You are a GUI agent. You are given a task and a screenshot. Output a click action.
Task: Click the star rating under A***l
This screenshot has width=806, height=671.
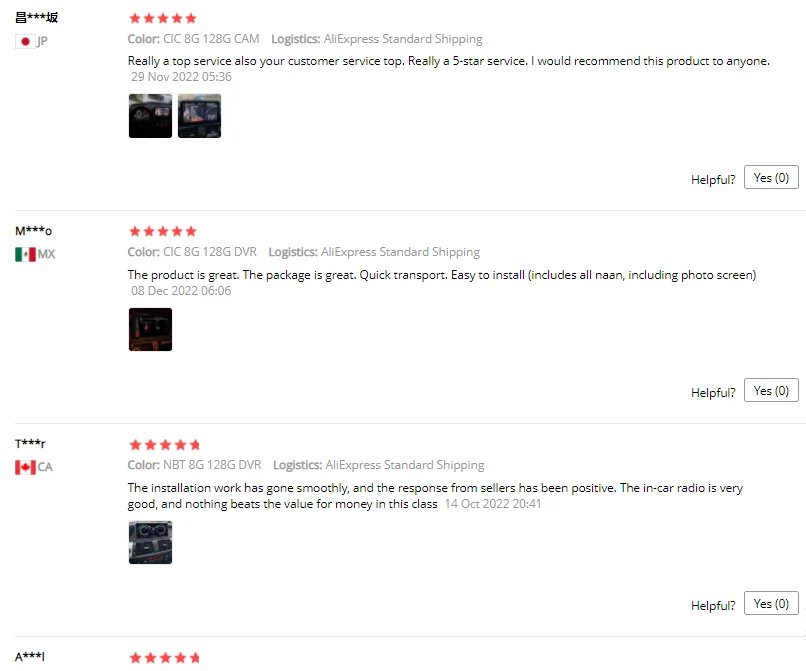[164, 658]
